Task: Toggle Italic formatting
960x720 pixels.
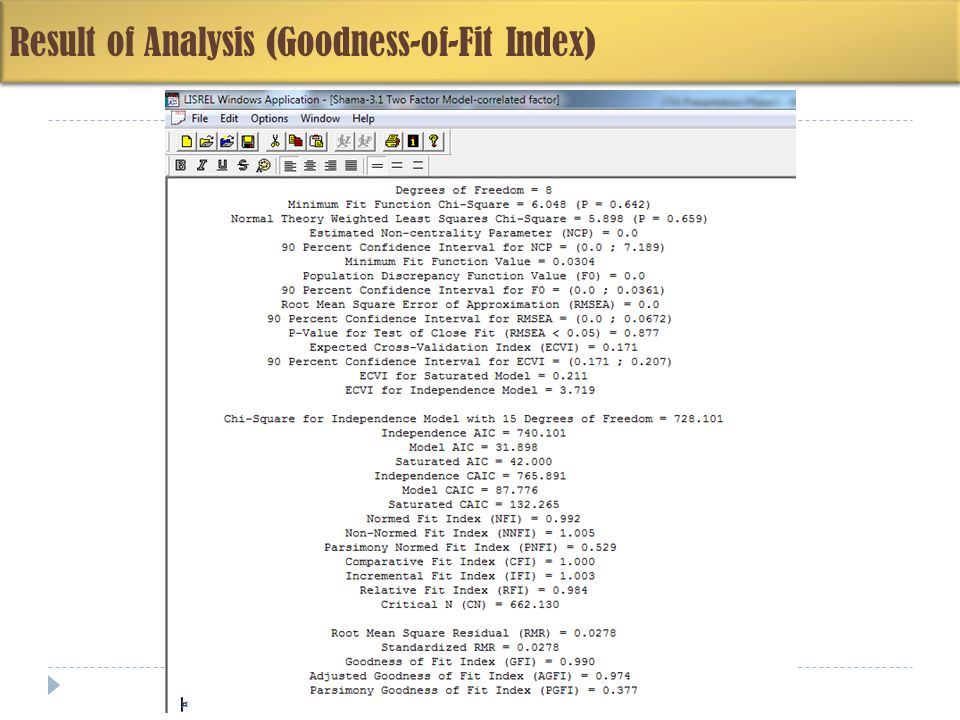Action: coord(201,165)
